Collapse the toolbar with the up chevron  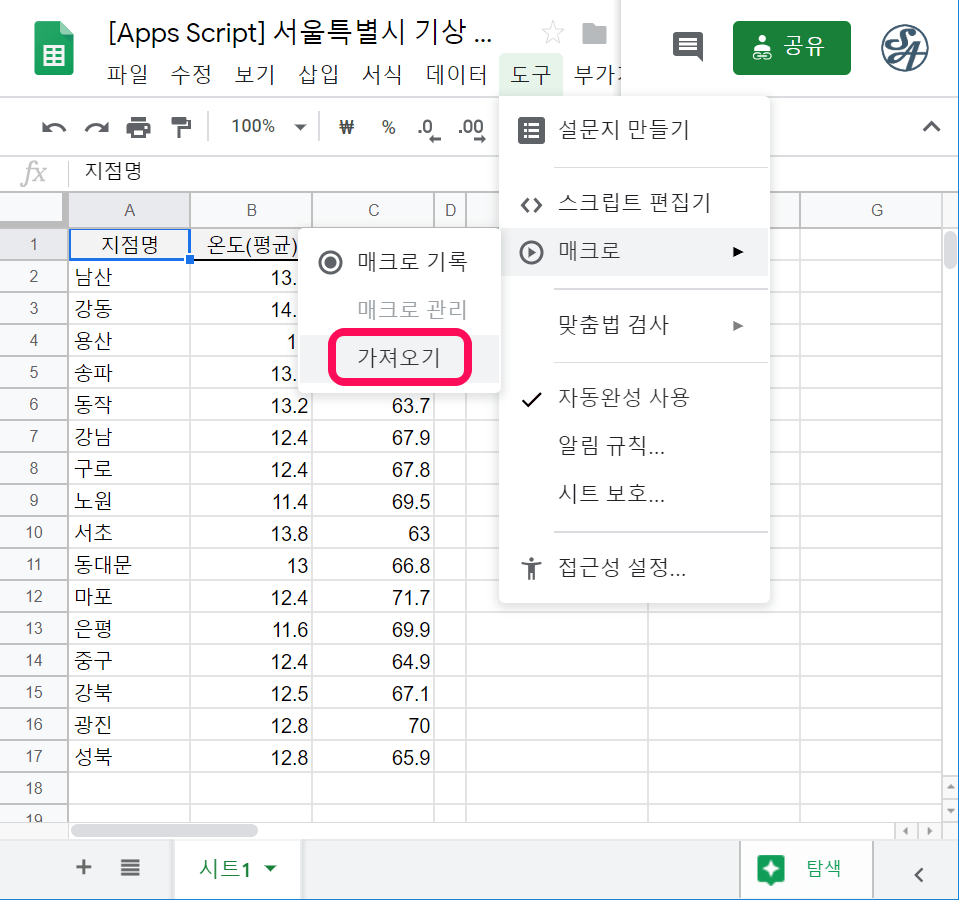[x=931, y=127]
